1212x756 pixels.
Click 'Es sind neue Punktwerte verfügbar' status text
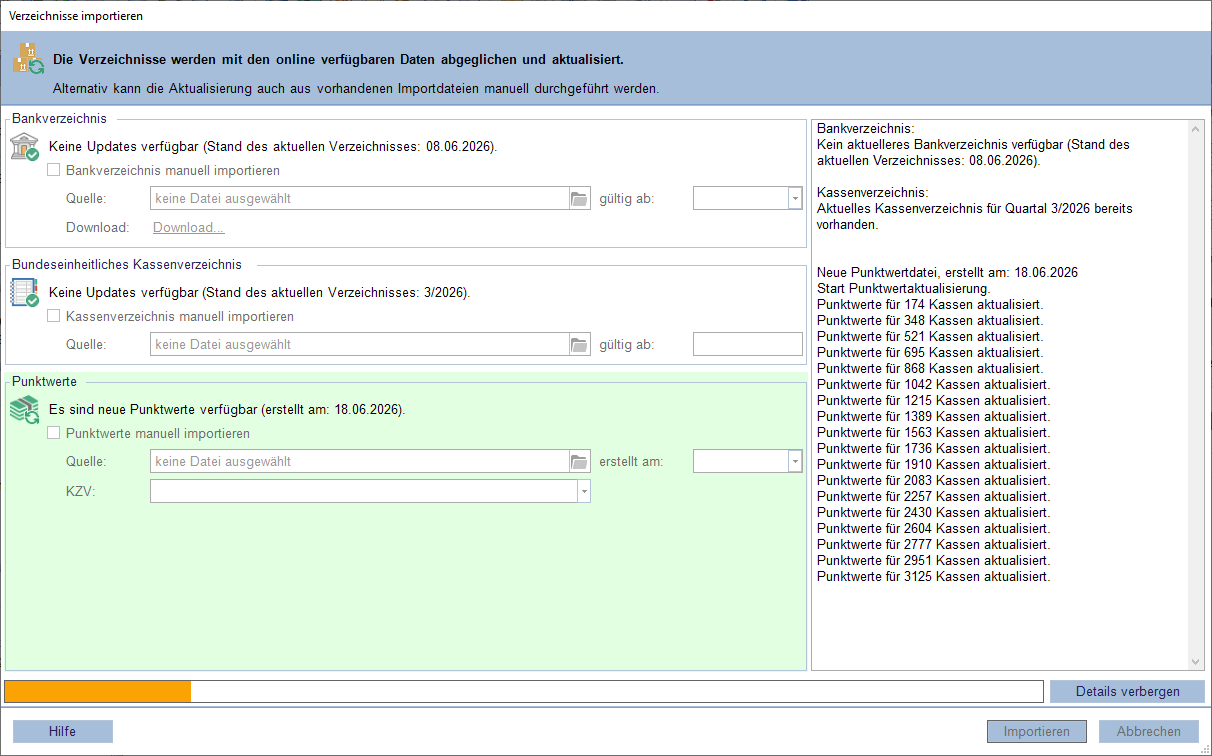pyautogui.click(x=227, y=410)
